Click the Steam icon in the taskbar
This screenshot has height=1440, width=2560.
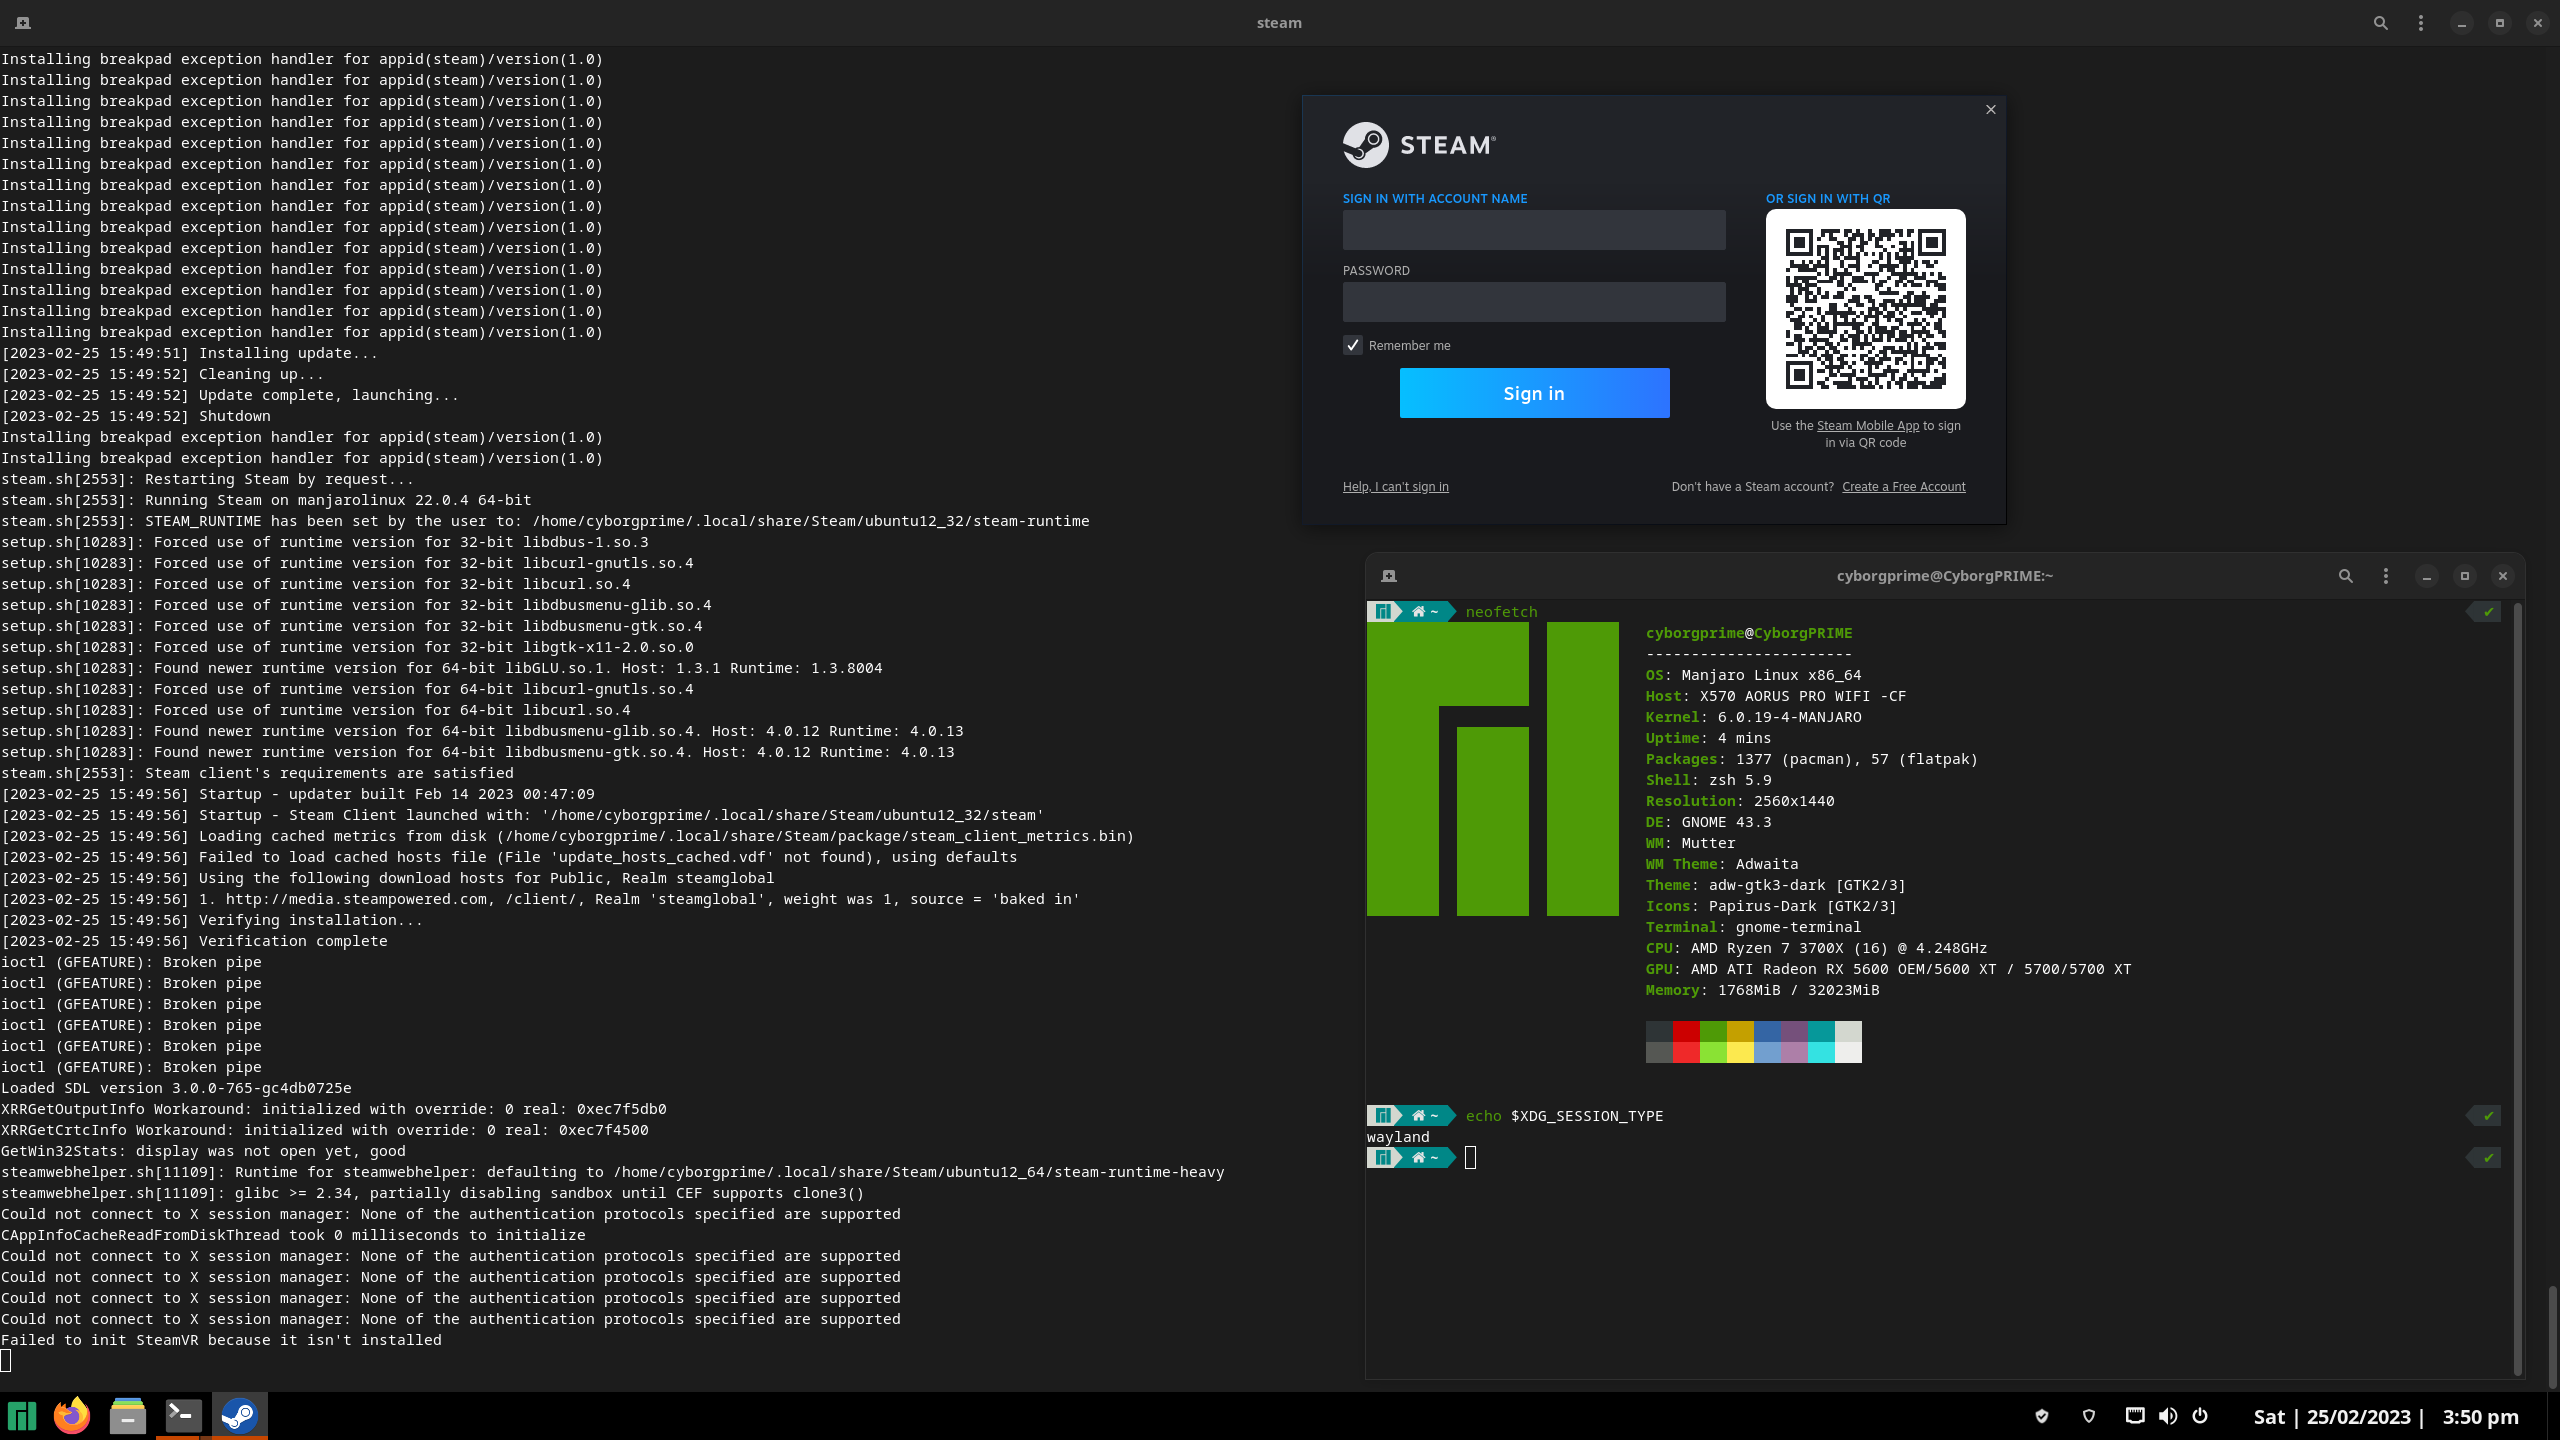(x=239, y=1416)
